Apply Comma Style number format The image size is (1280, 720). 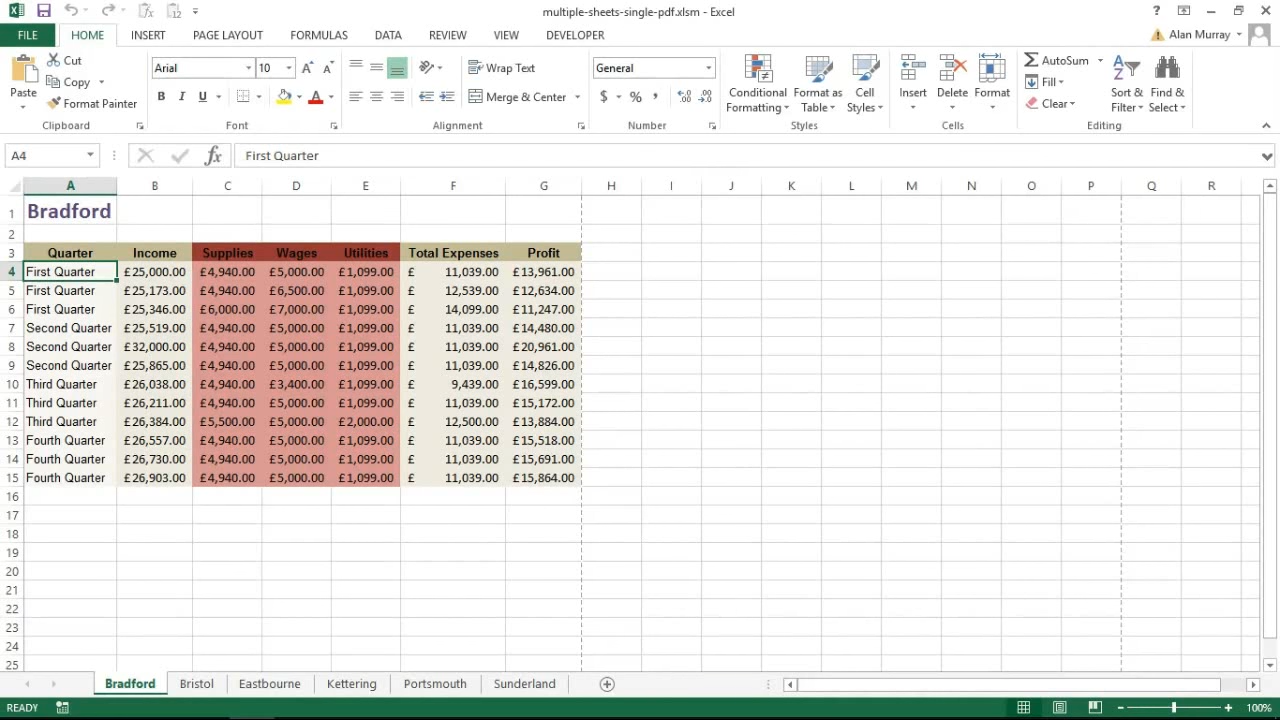(655, 97)
